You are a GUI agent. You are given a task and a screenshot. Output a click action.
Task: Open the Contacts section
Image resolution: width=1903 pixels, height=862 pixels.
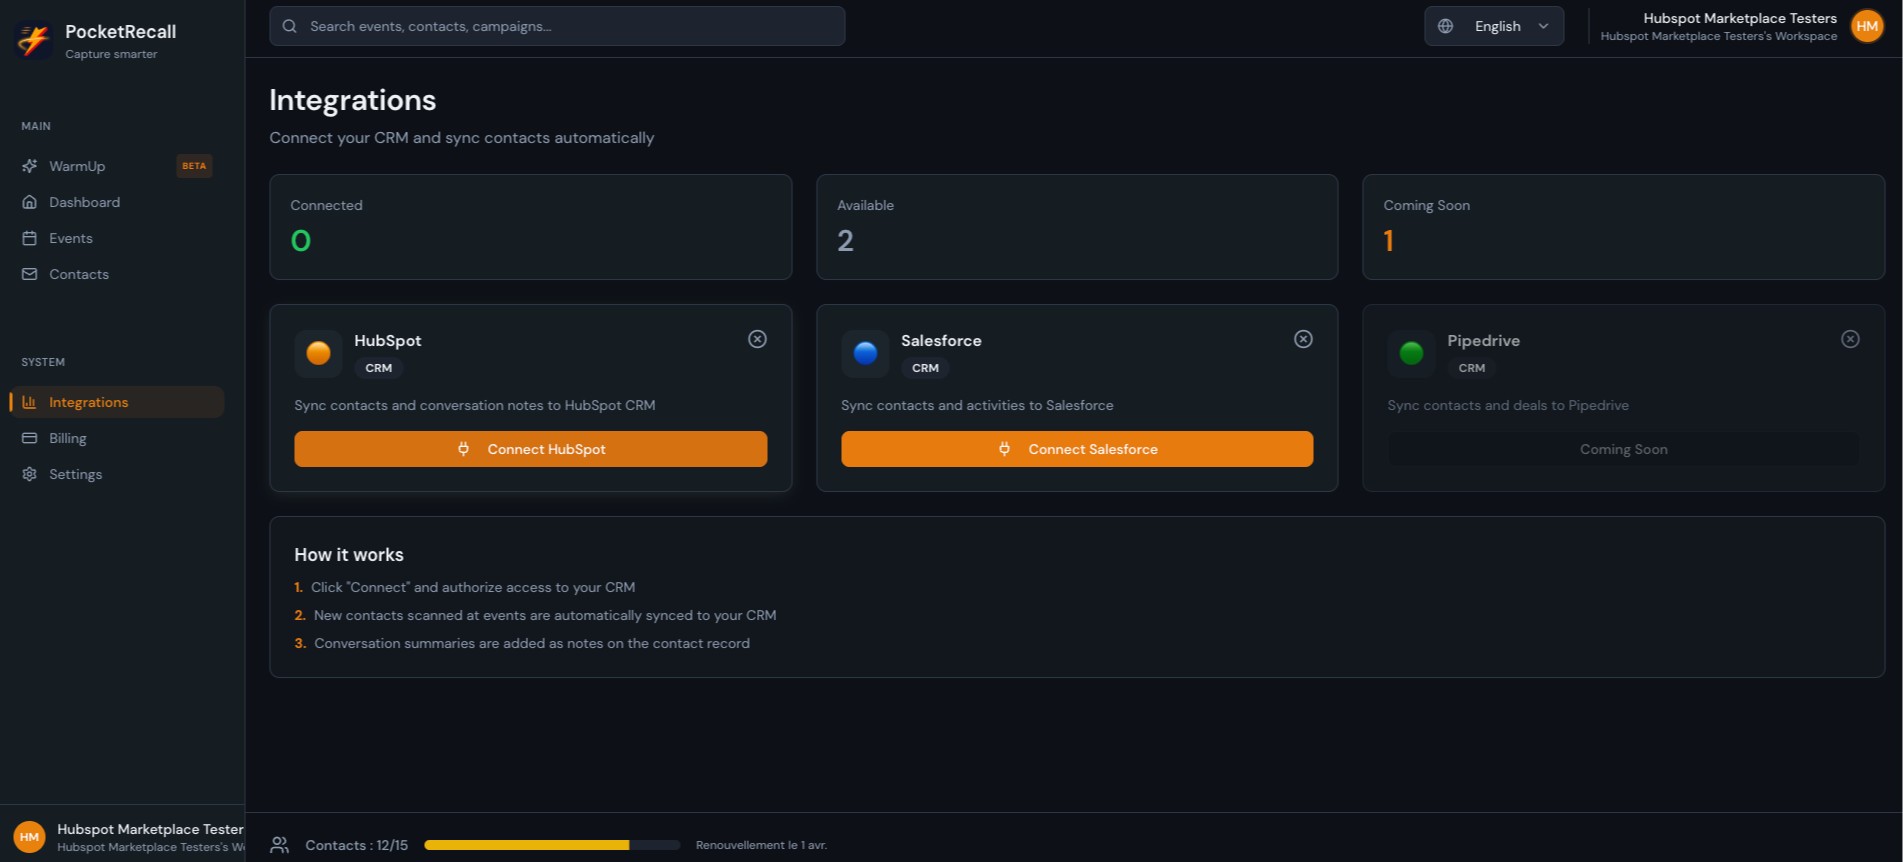click(x=117, y=274)
